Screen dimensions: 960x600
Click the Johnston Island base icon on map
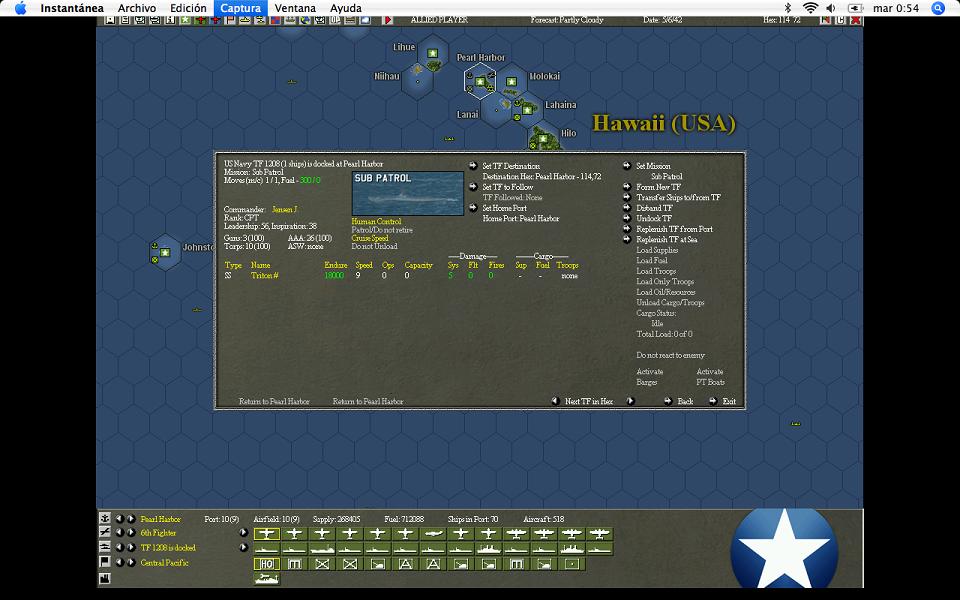tap(164, 252)
